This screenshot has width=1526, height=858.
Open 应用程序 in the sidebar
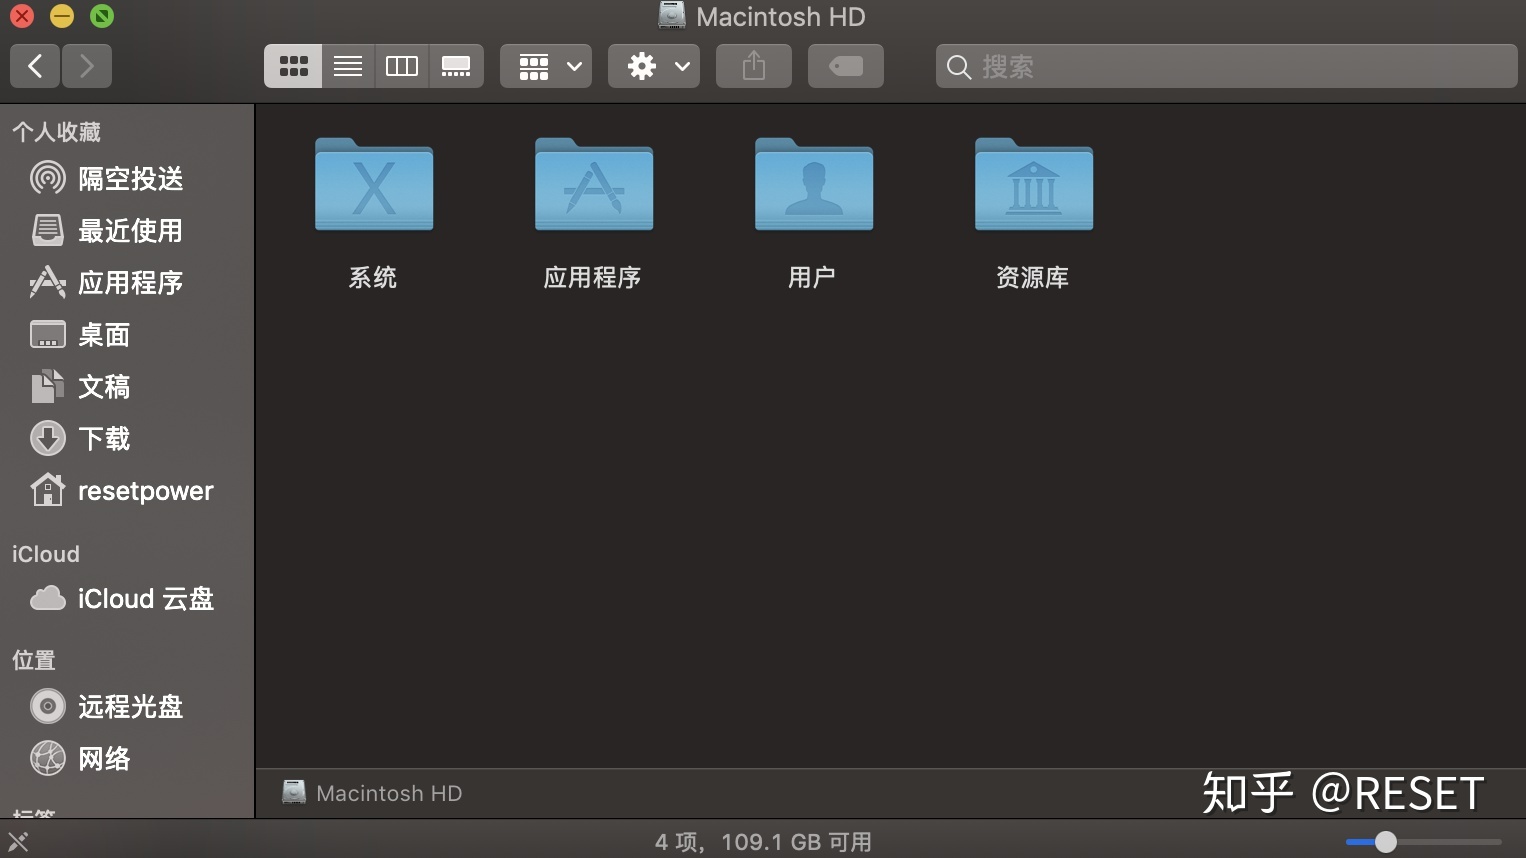(127, 283)
